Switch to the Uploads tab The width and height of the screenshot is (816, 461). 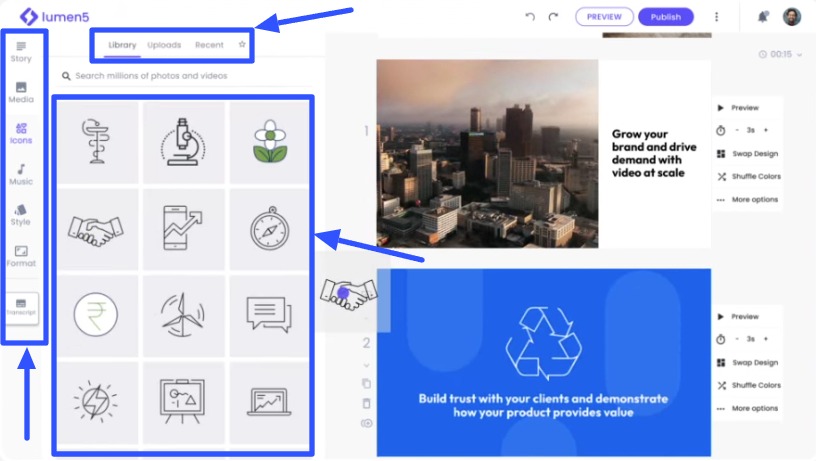[164, 45]
